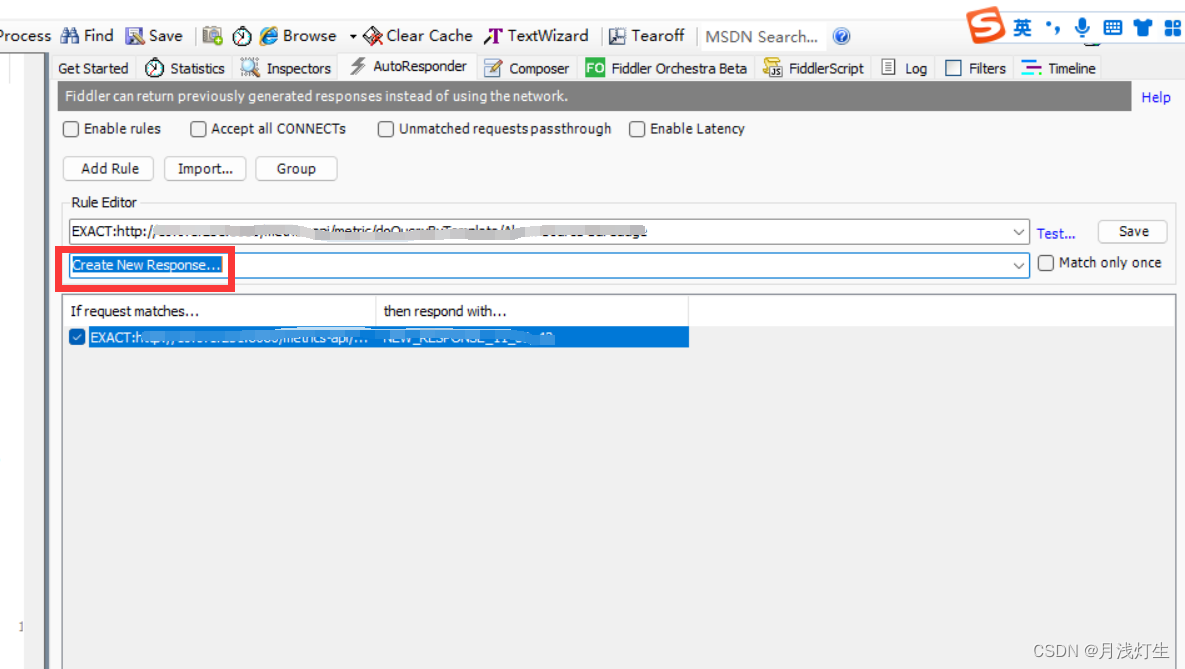Image resolution: width=1185 pixels, height=669 pixels.
Task: Open Fiddler Orchestra Beta tab
Action: pyautogui.click(x=666, y=68)
